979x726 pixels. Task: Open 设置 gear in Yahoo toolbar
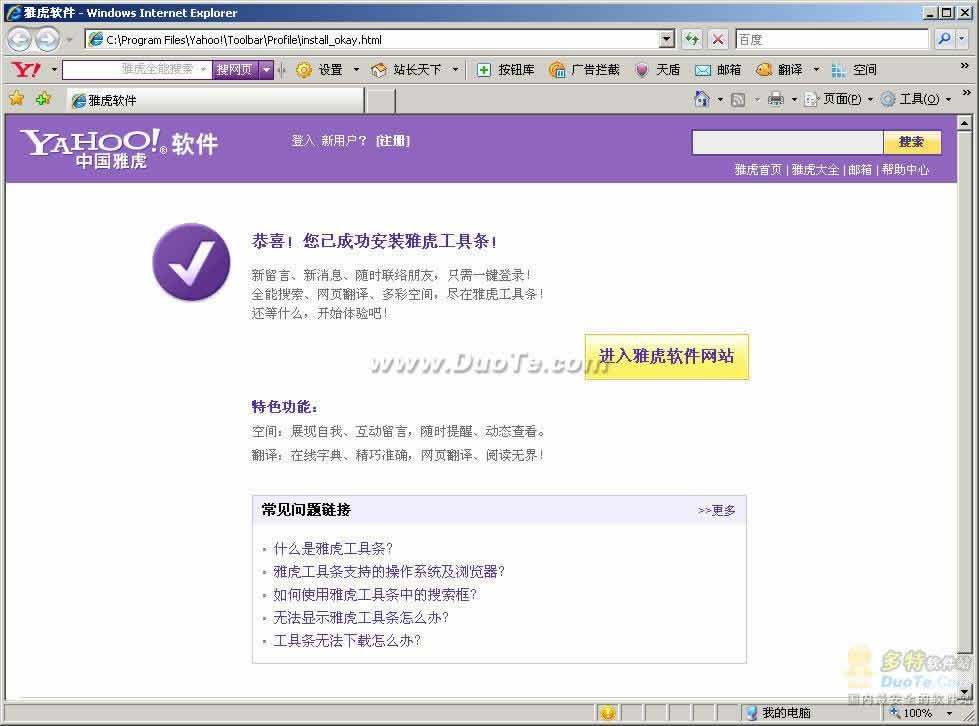(320, 70)
